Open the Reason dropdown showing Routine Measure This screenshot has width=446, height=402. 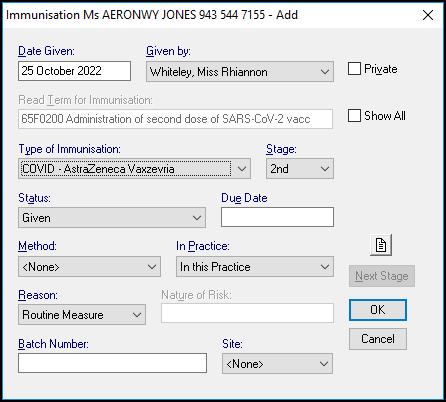click(82, 315)
